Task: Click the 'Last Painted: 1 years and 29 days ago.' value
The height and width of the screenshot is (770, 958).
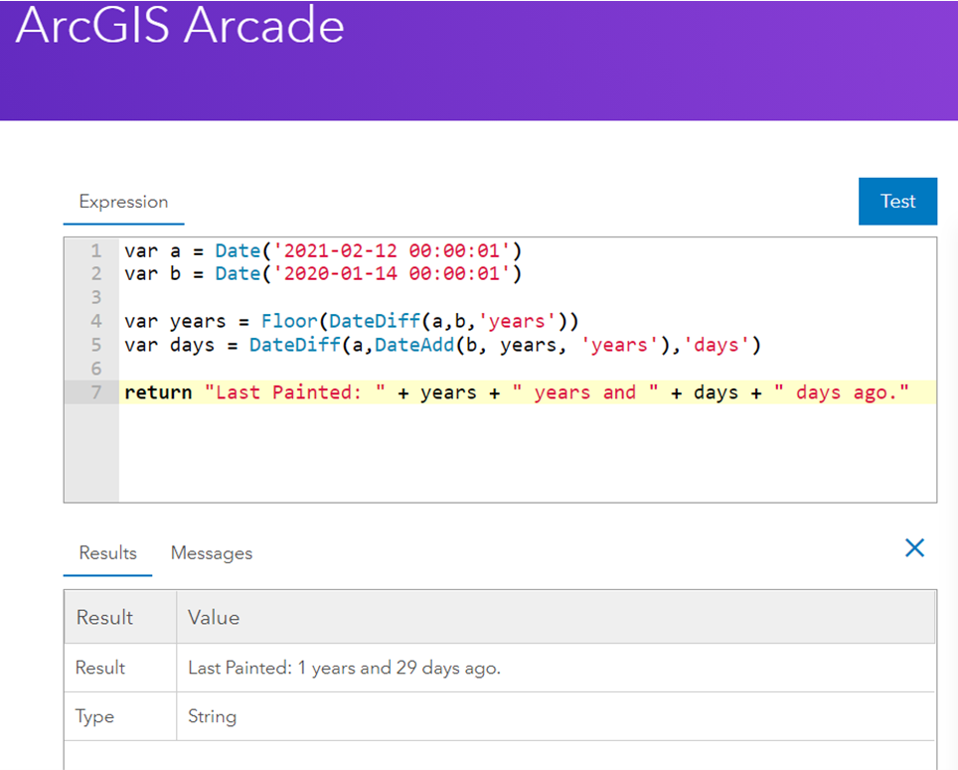Action: click(345, 668)
